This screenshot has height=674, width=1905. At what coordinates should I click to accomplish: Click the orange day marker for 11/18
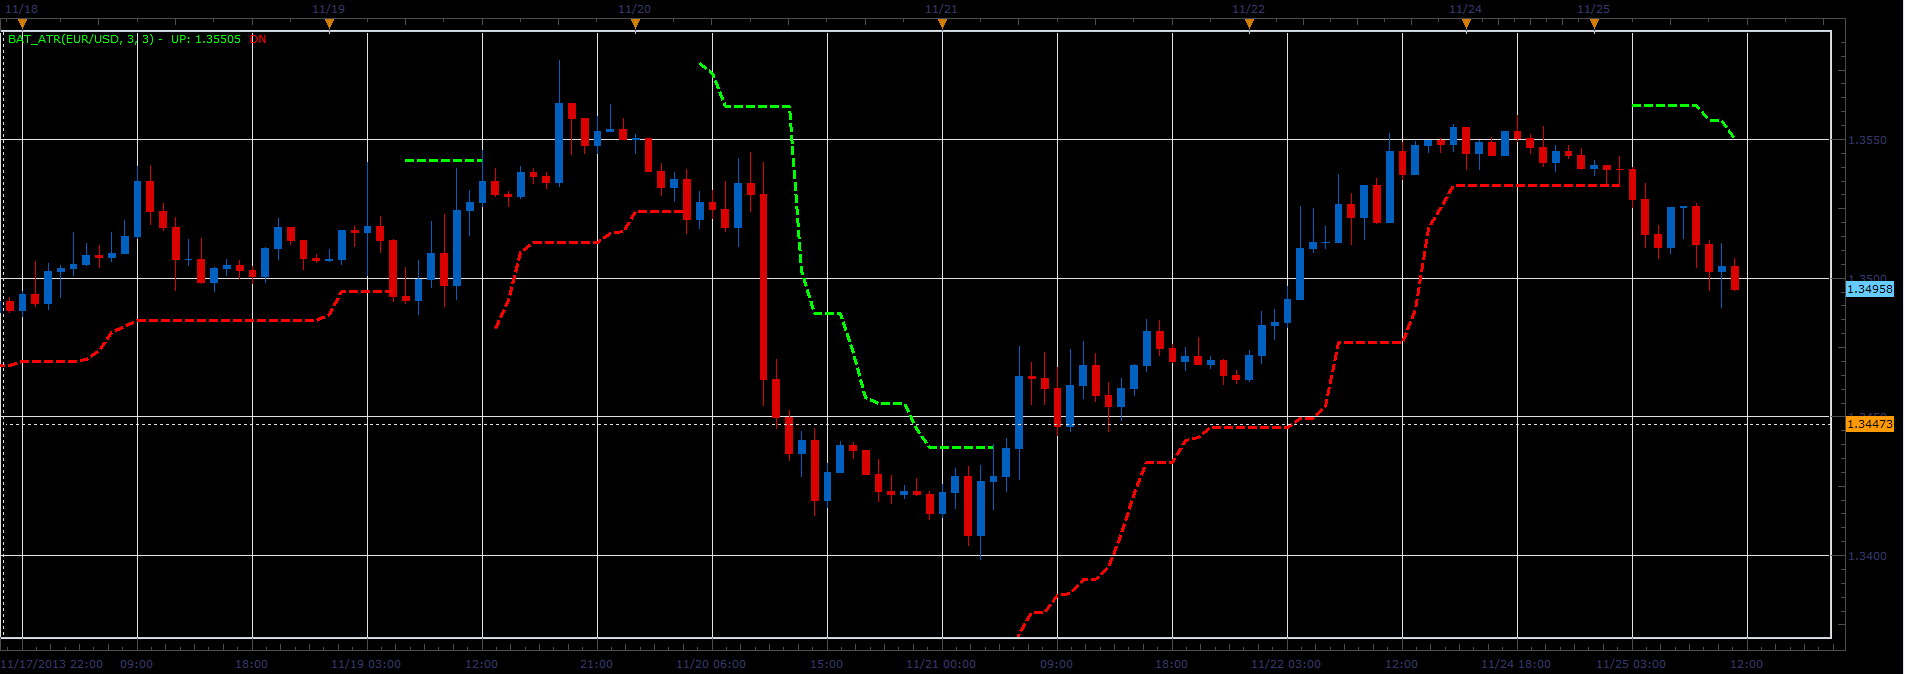tap(22, 24)
